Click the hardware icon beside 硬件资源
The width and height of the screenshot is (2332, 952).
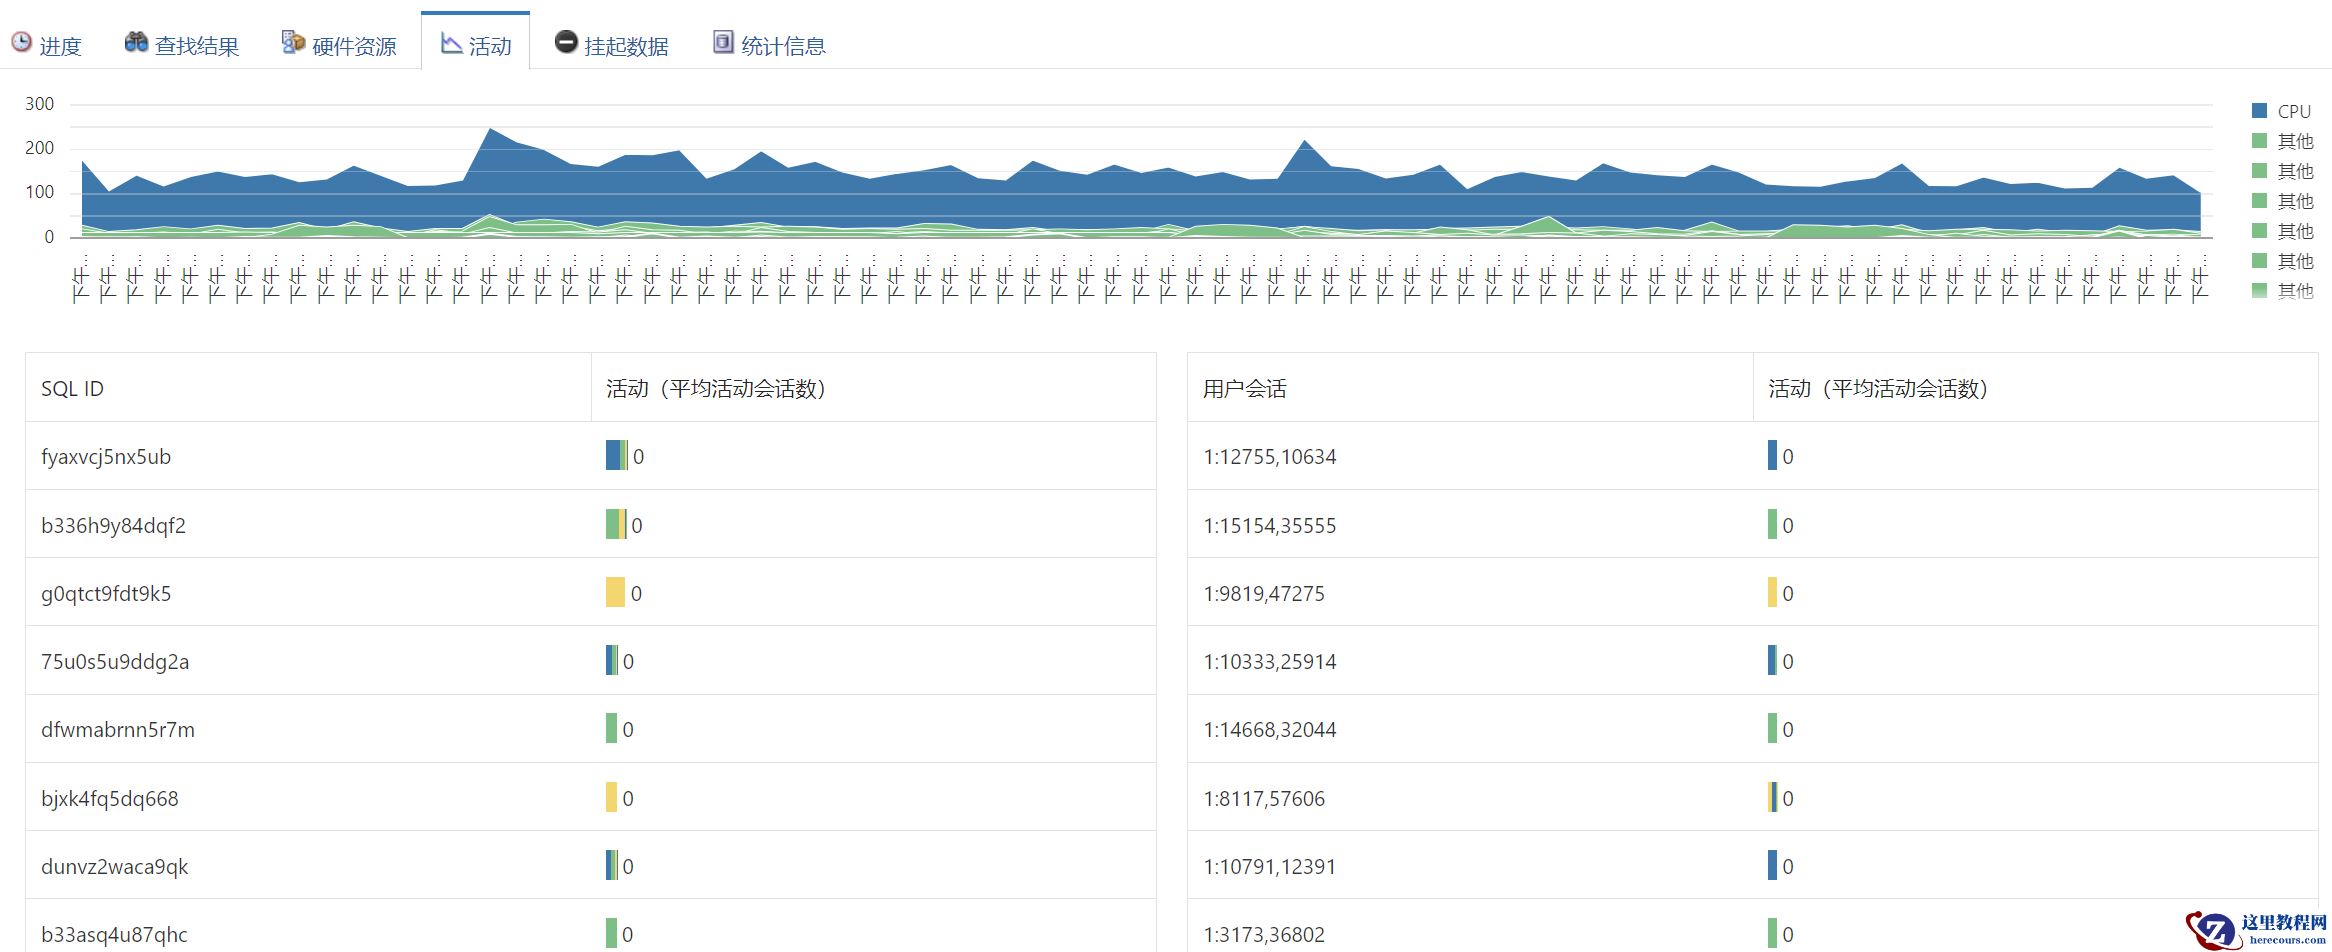click(293, 42)
